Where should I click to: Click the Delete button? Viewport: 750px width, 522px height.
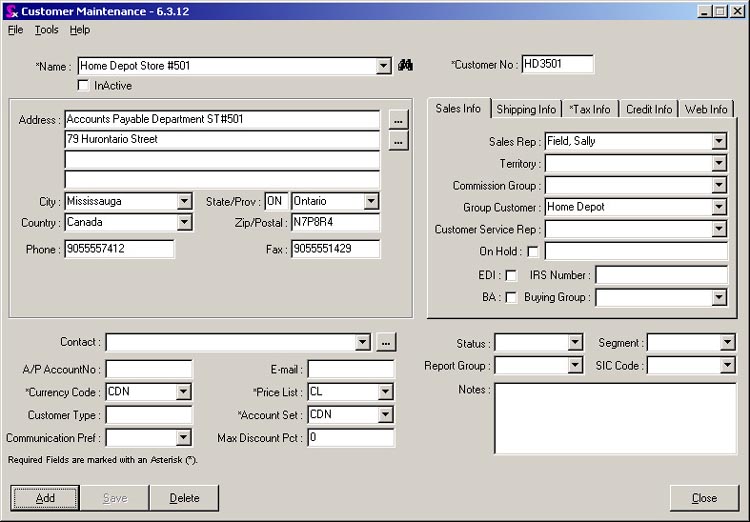tap(184, 498)
